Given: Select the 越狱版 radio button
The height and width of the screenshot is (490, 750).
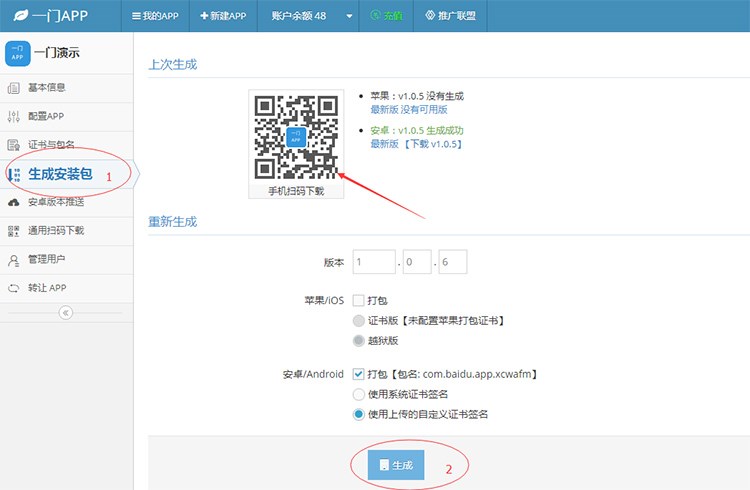Looking at the screenshot, I should click(359, 341).
